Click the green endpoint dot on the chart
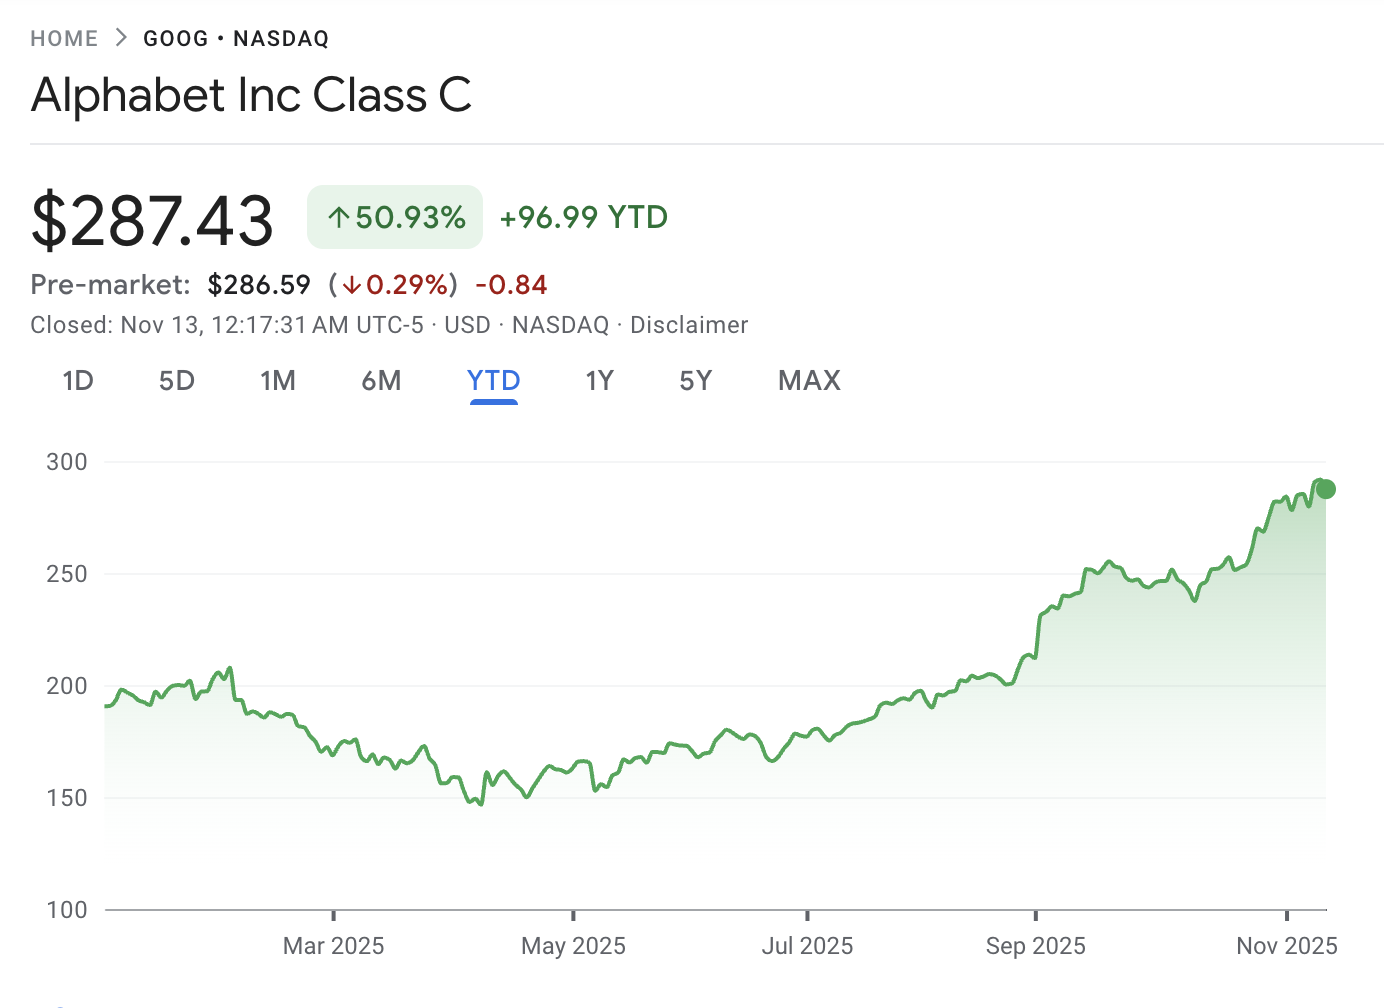The image size is (1384, 1008). pos(1324,488)
